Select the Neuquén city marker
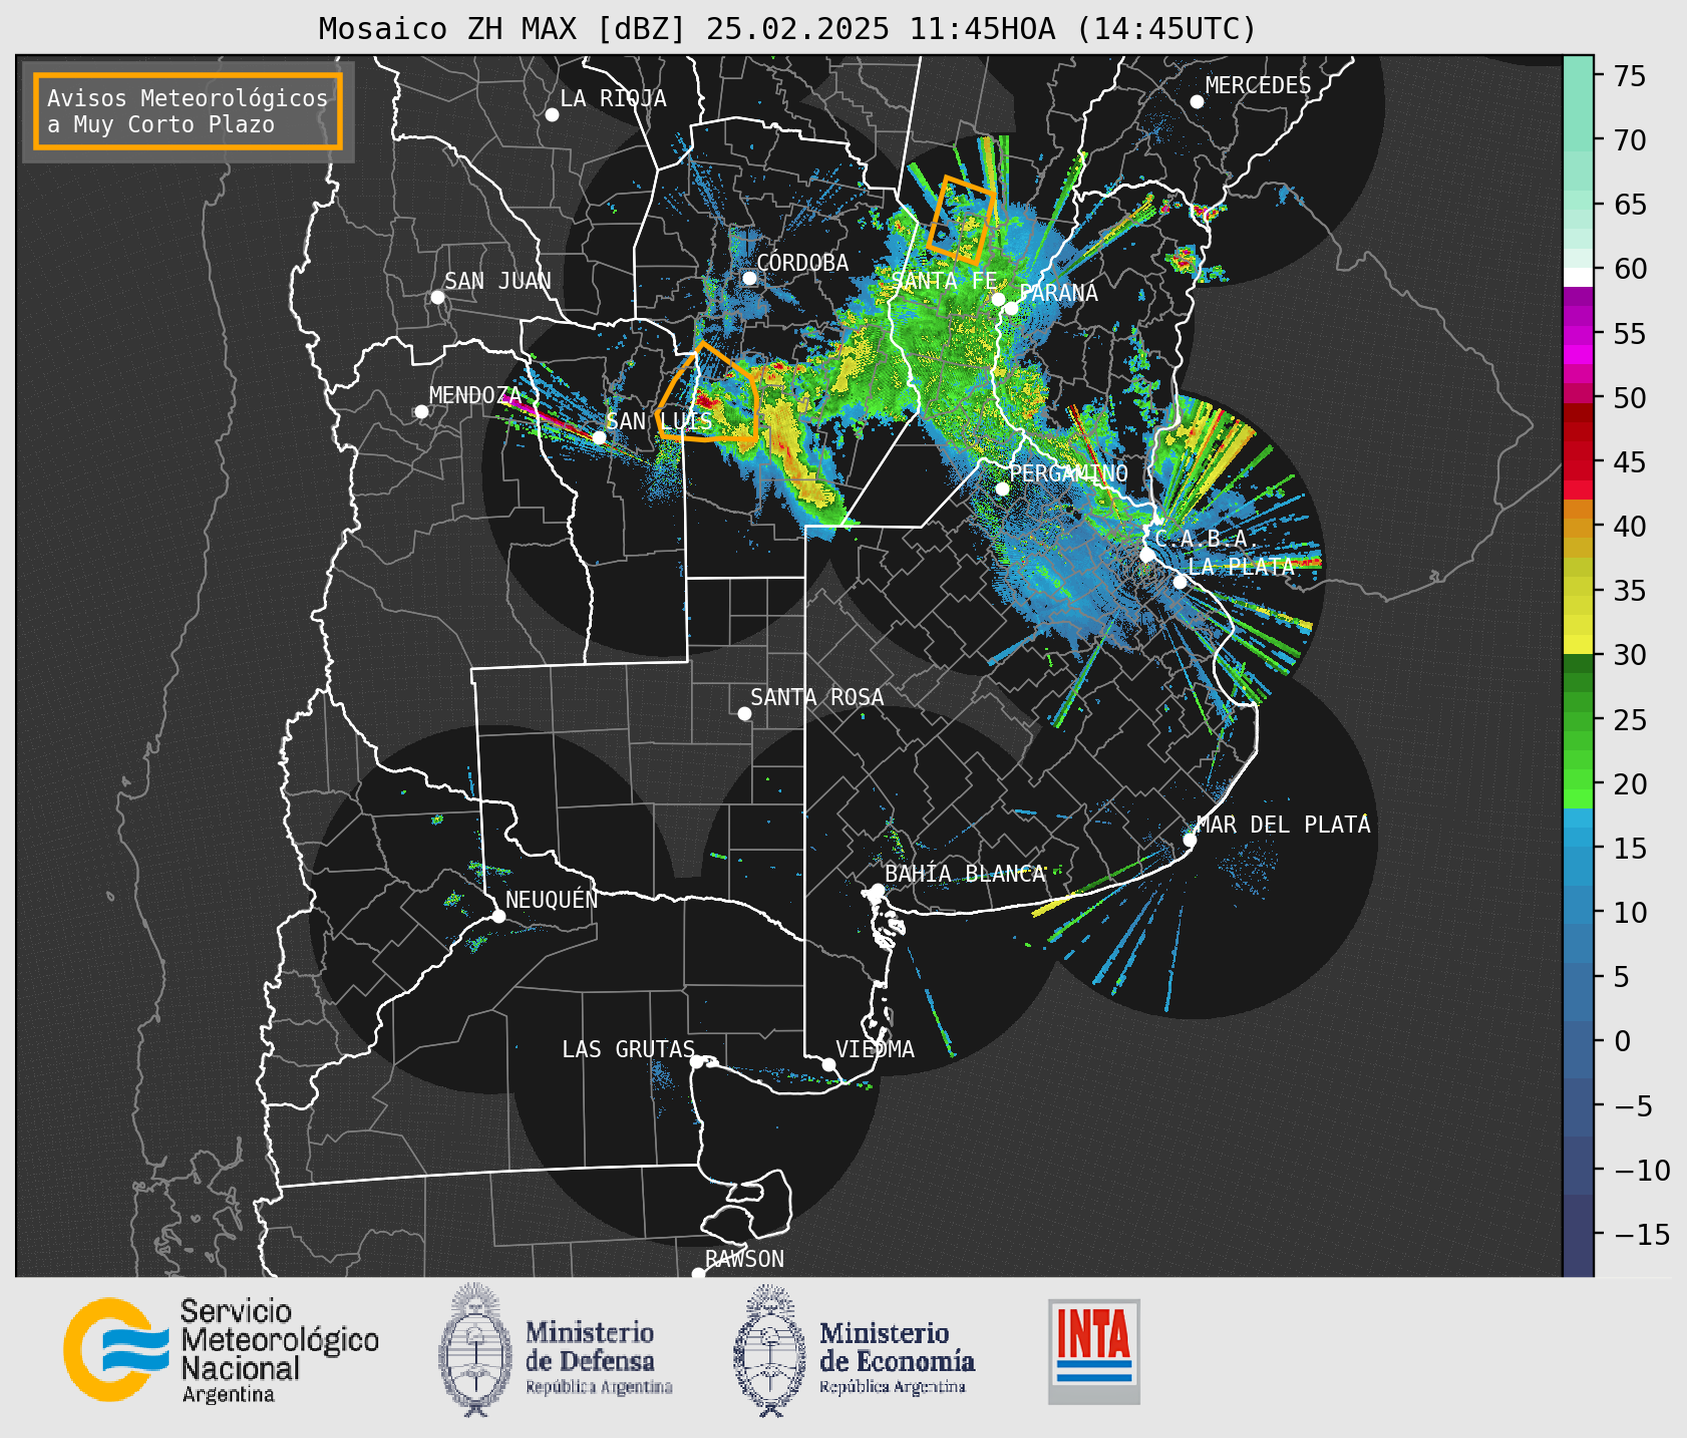This screenshot has width=1687, height=1438. click(x=499, y=916)
